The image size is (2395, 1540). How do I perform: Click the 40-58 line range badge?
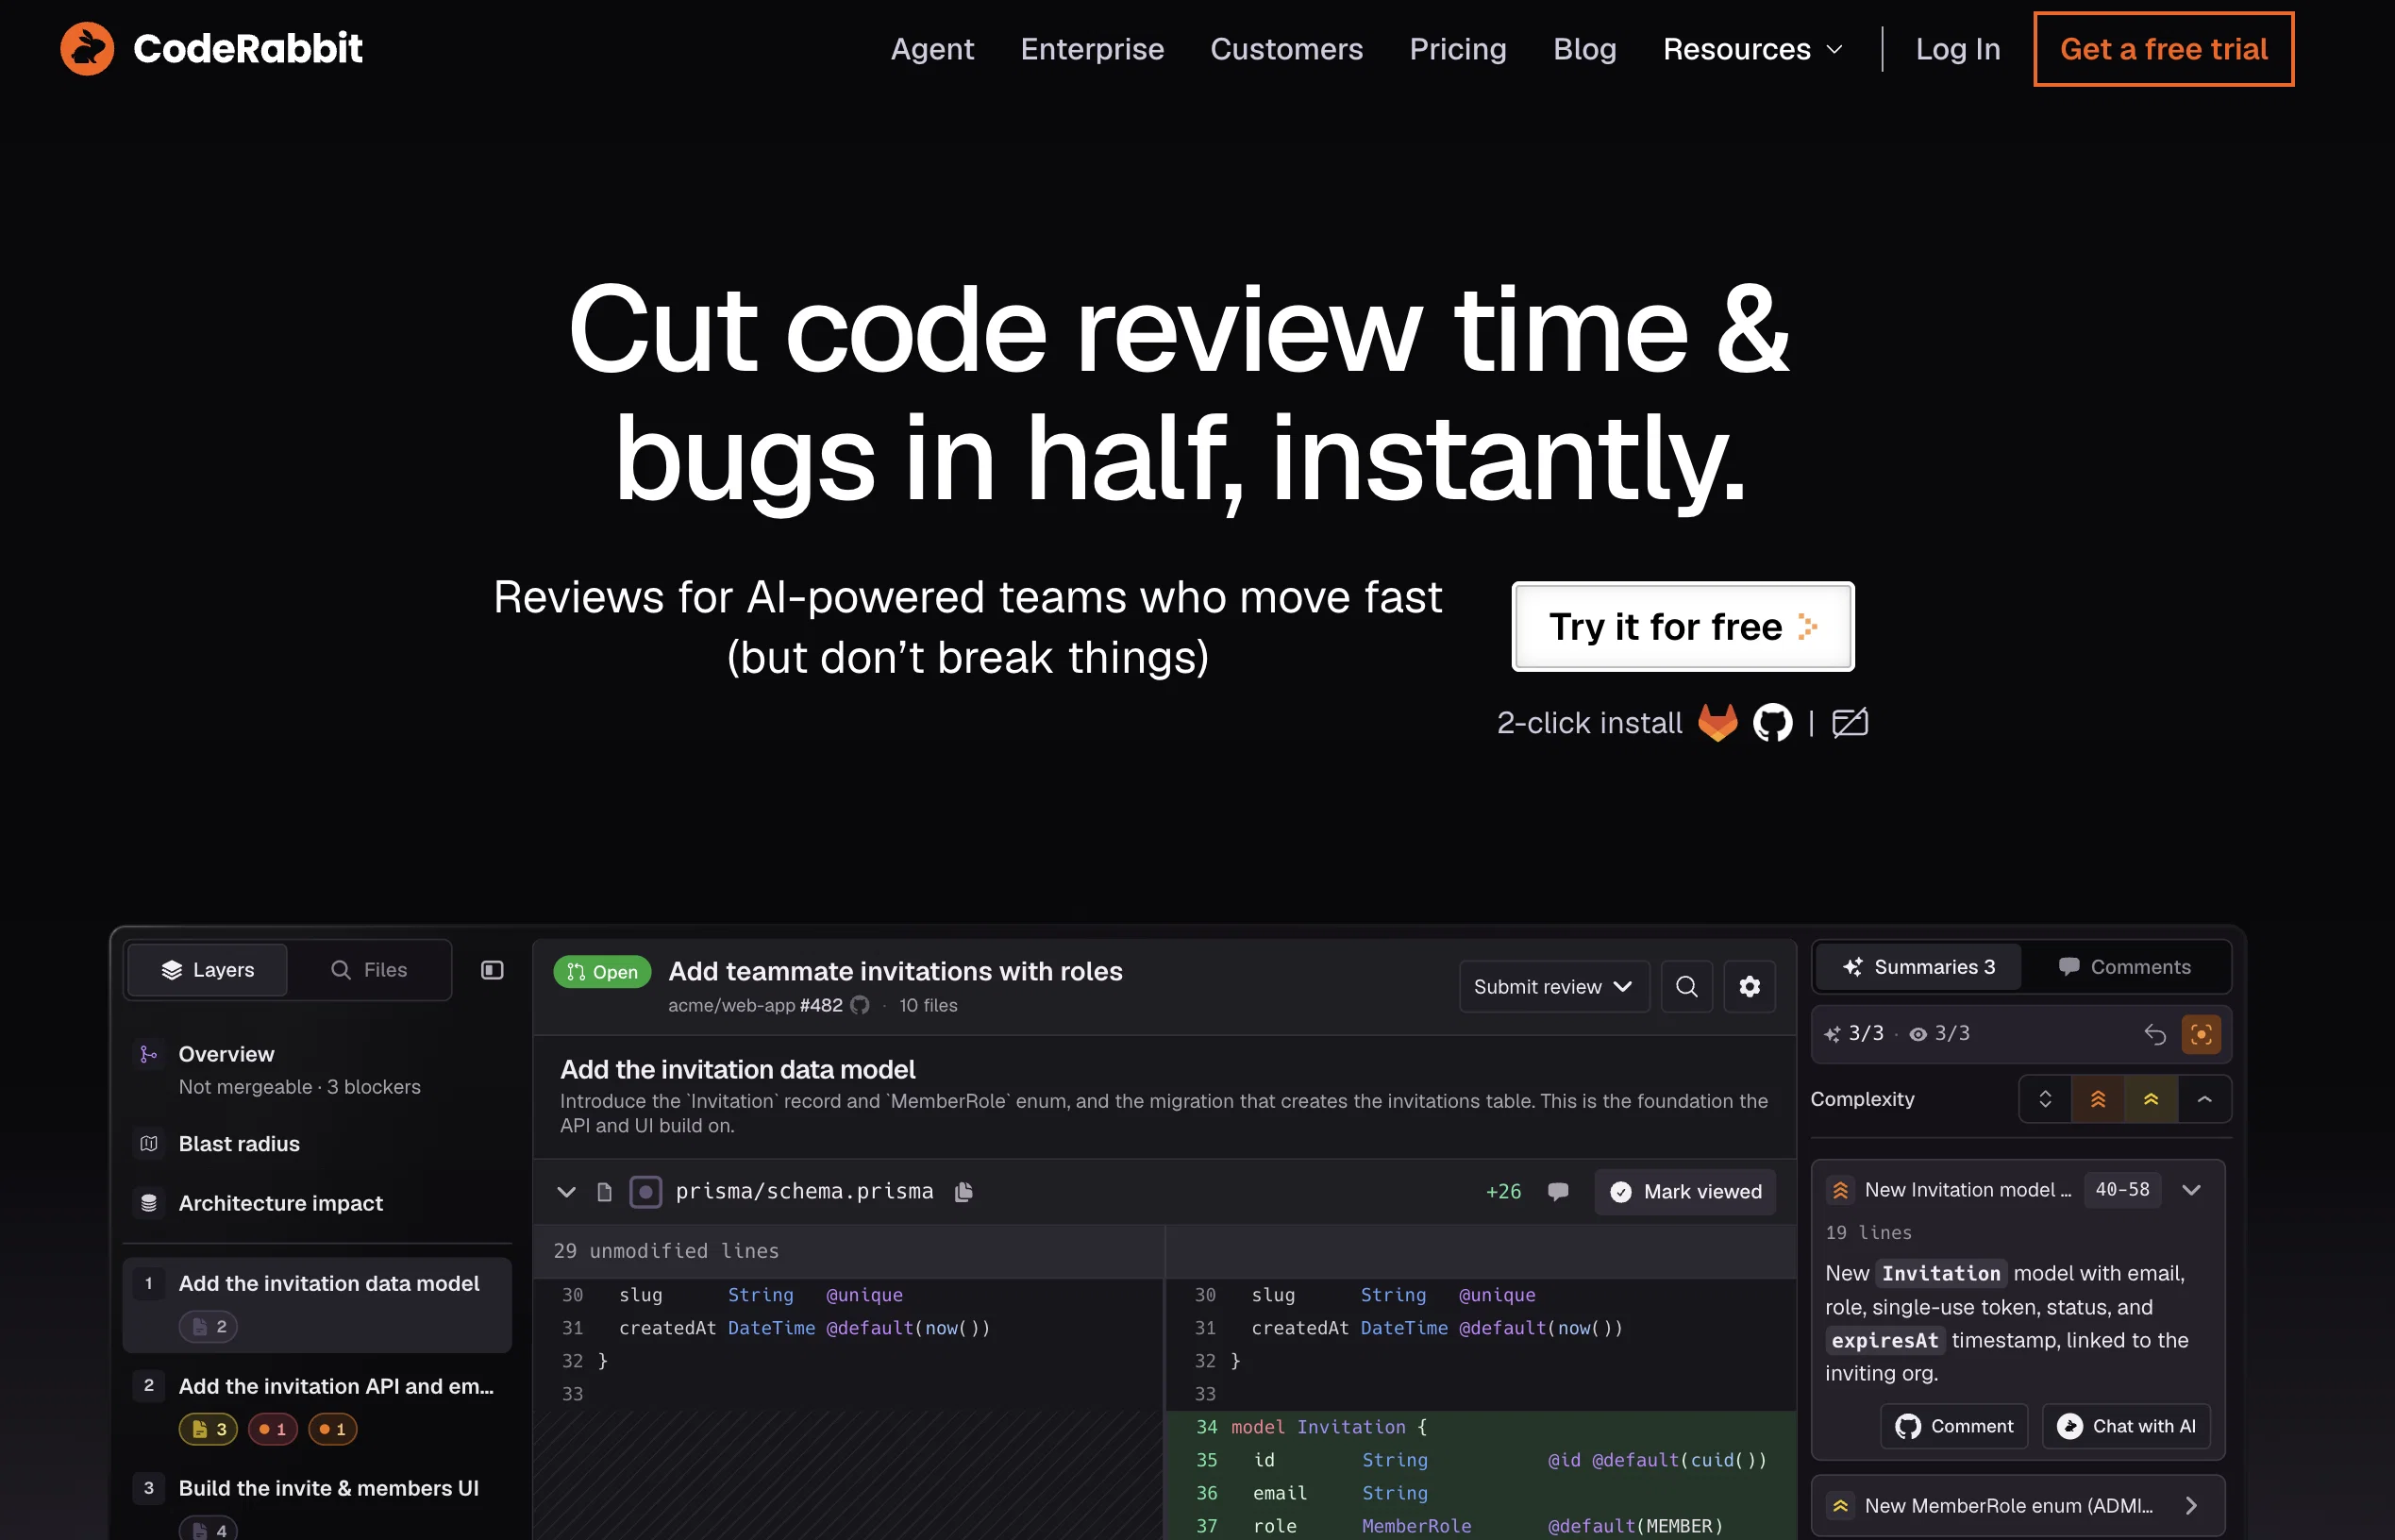pyautogui.click(x=2122, y=1189)
